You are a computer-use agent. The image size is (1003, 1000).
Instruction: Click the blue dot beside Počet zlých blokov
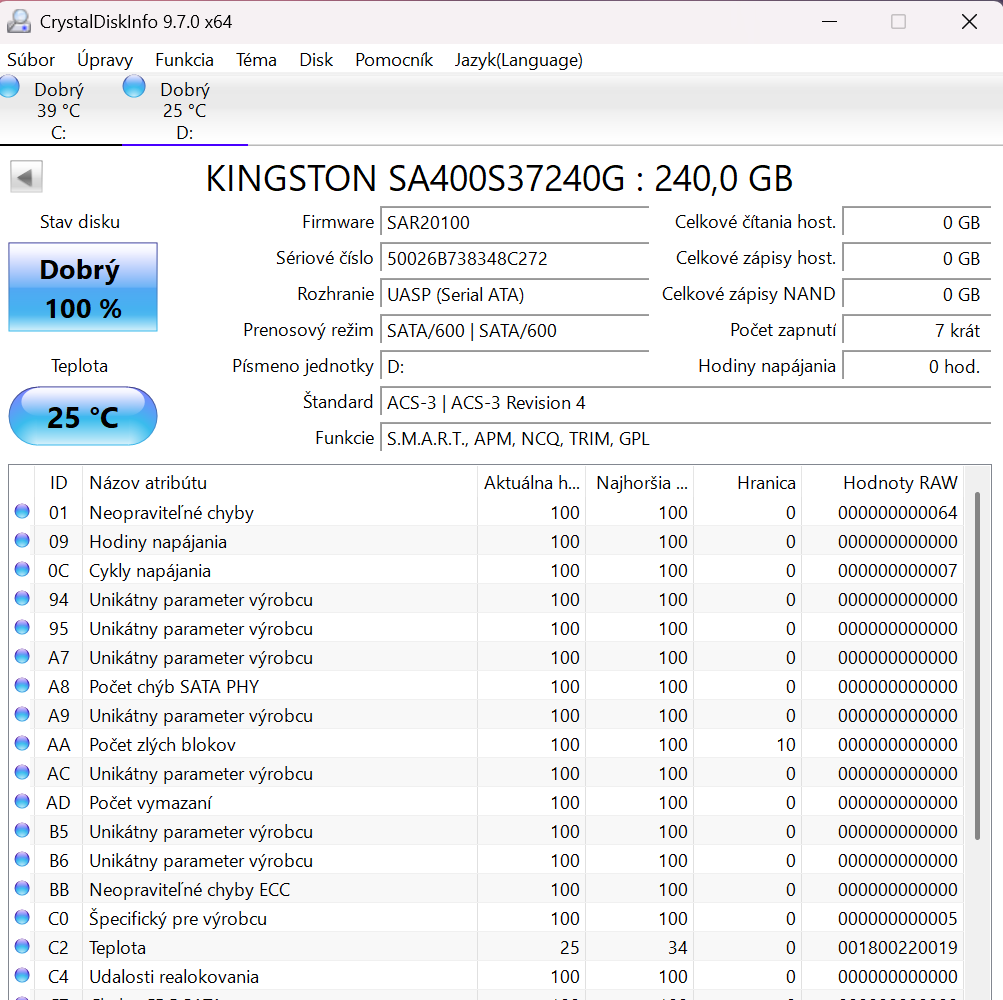click(x=22, y=744)
